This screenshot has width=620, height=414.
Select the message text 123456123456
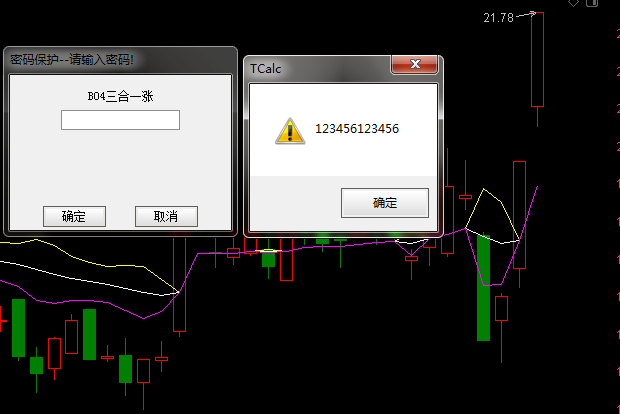click(357, 129)
